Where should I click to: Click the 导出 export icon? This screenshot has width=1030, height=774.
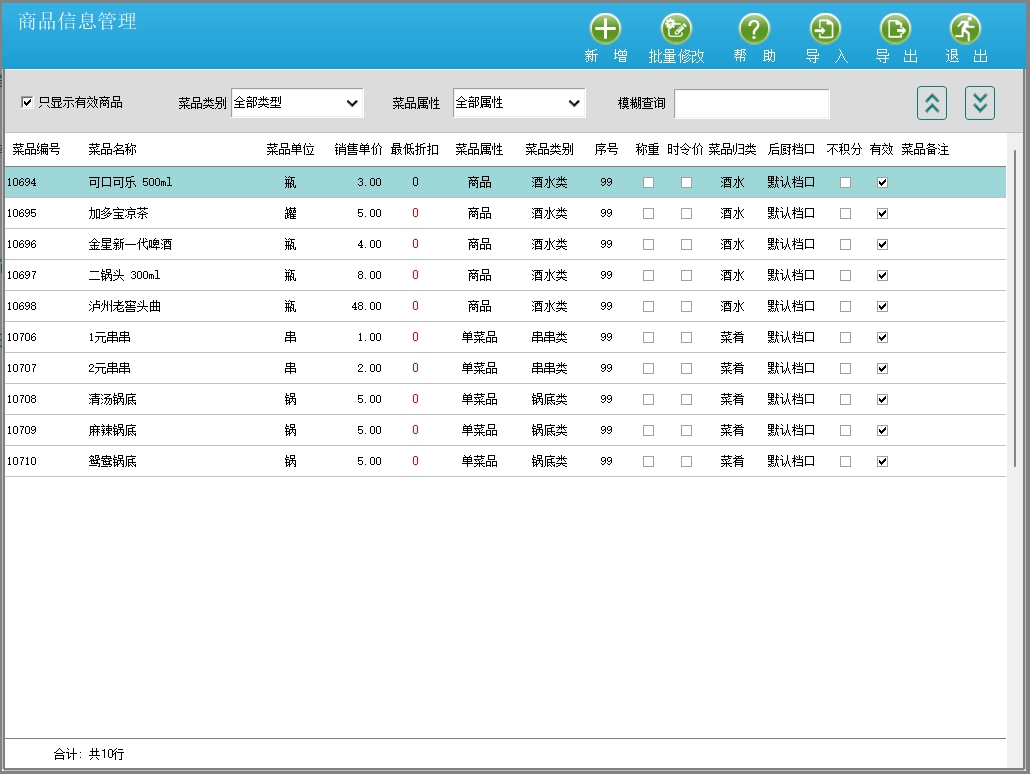point(895,29)
